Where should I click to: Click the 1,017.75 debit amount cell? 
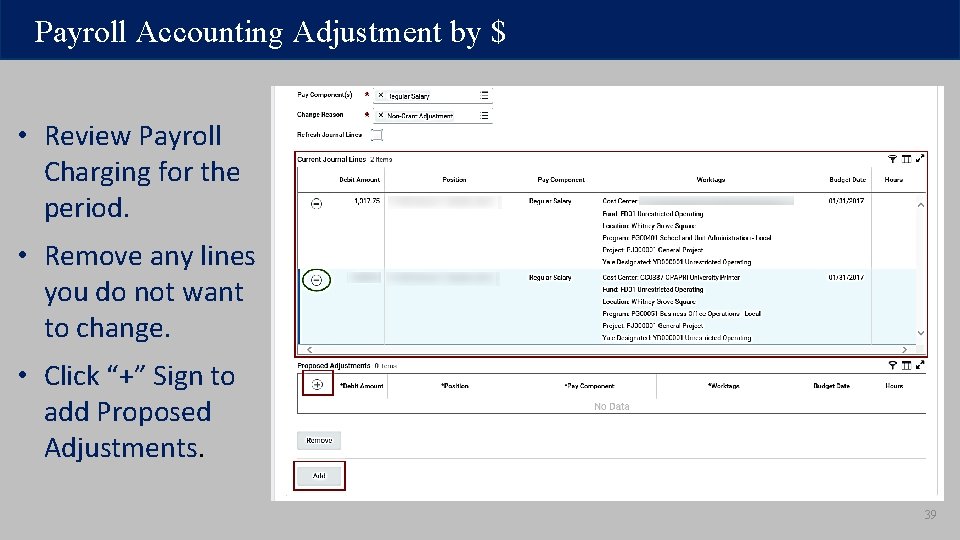pyautogui.click(x=367, y=201)
